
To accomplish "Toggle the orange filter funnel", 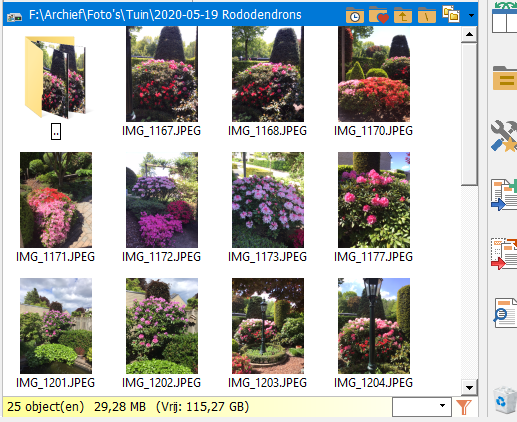I will [x=463, y=407].
